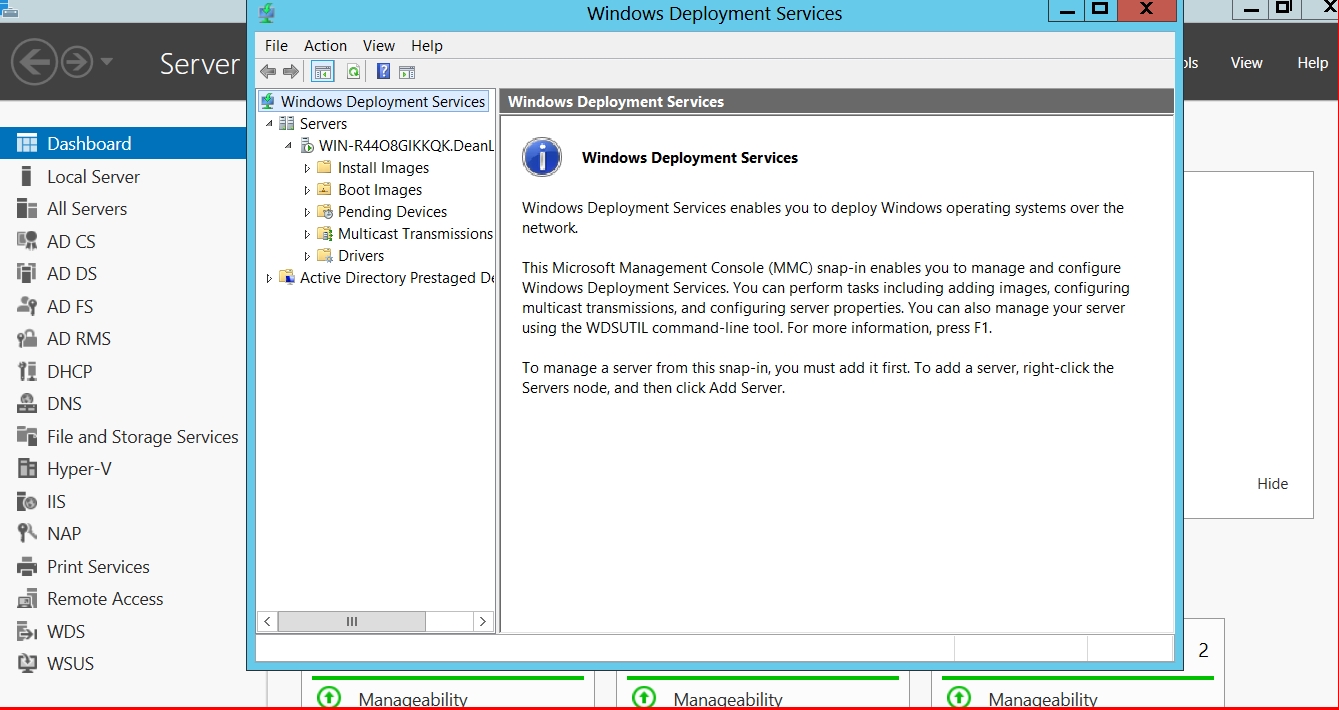Collapse the WIN-R44O8GIKKQK server arrow
The height and width of the screenshot is (710, 1339).
(288, 146)
